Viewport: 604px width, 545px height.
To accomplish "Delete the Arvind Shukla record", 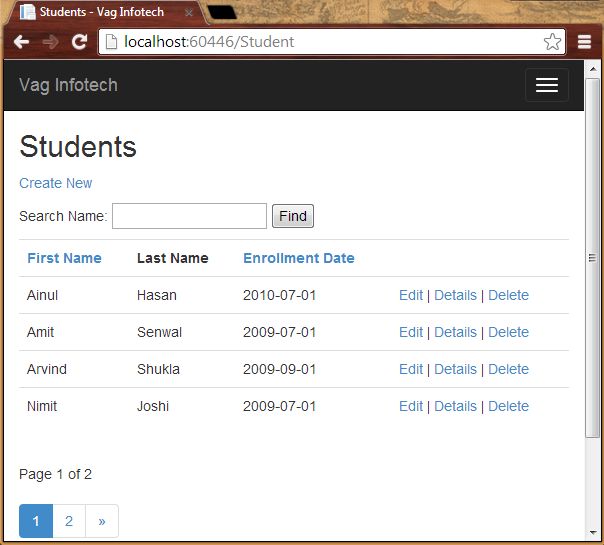I will (508, 369).
